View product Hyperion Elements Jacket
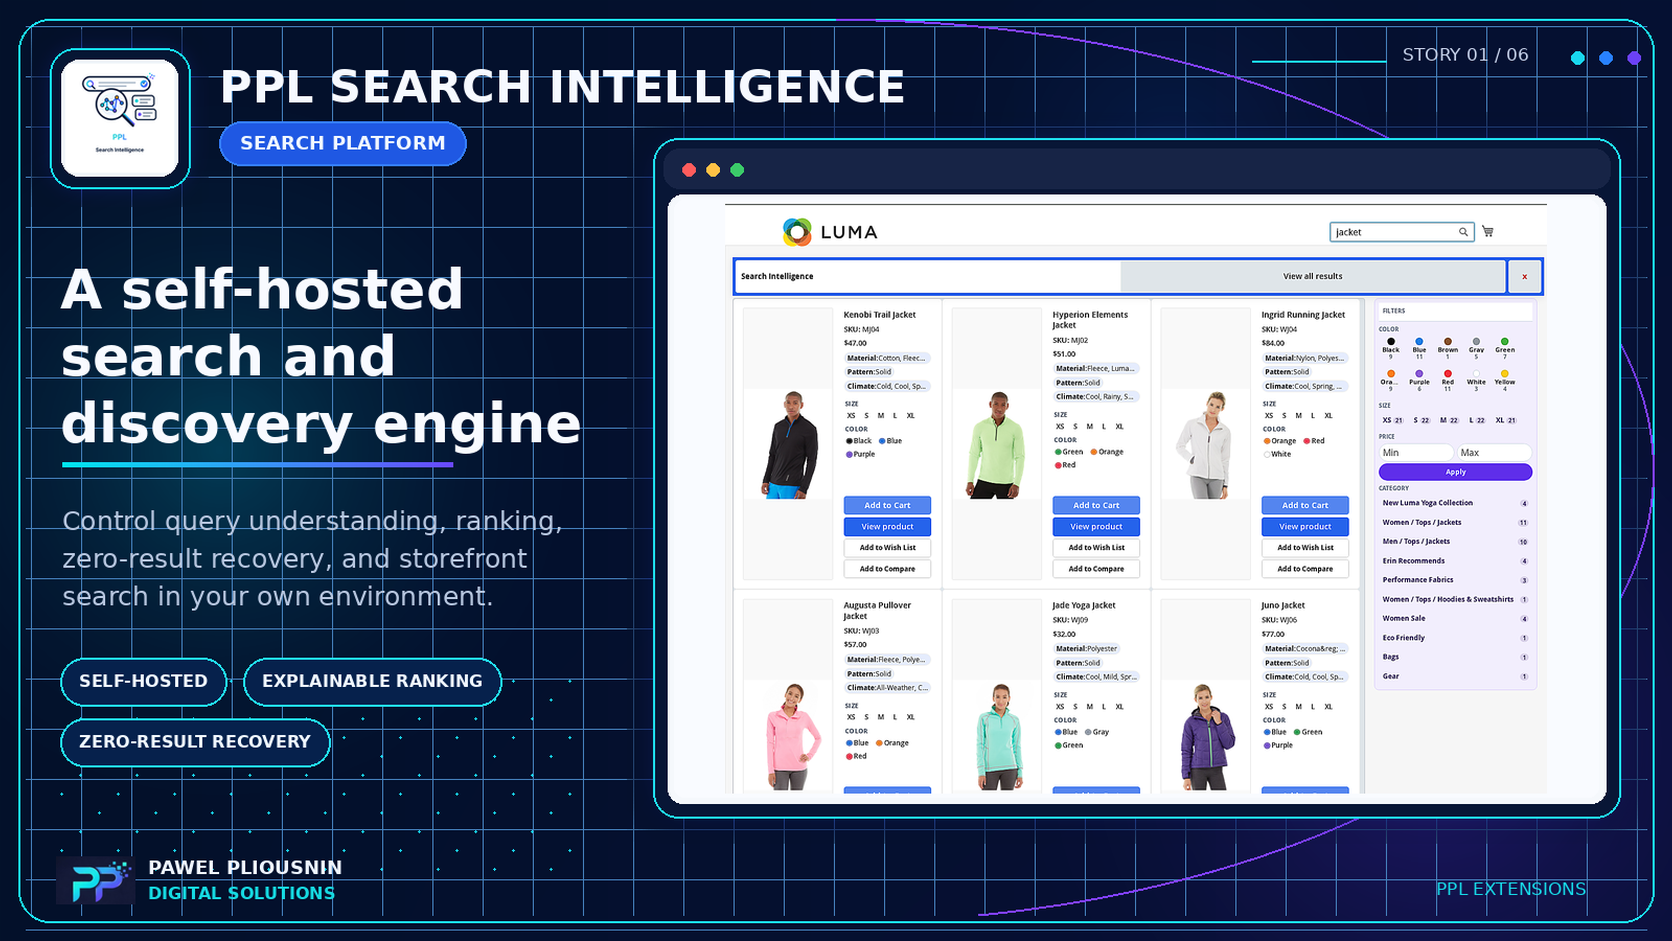Image resolution: width=1672 pixels, height=941 pixels. pyautogui.click(x=1096, y=526)
